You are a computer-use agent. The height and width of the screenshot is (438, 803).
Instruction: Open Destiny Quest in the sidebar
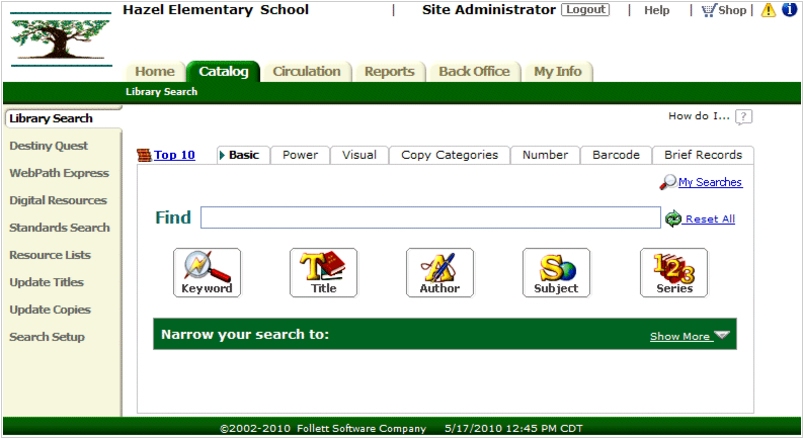click(49, 146)
